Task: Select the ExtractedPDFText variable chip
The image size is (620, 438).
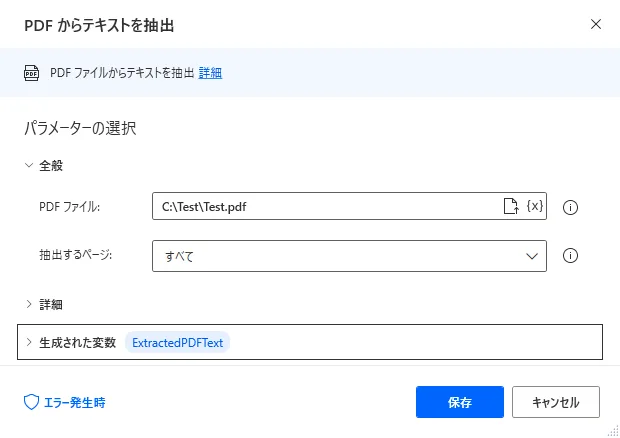Action: 178,342
